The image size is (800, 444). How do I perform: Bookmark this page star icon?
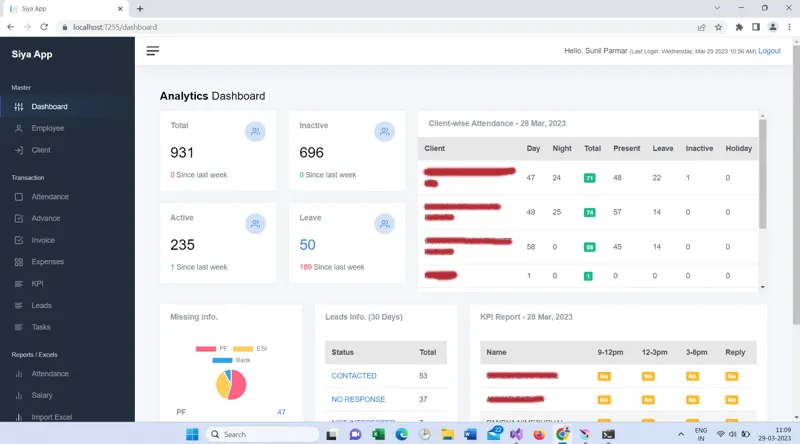click(x=718, y=27)
